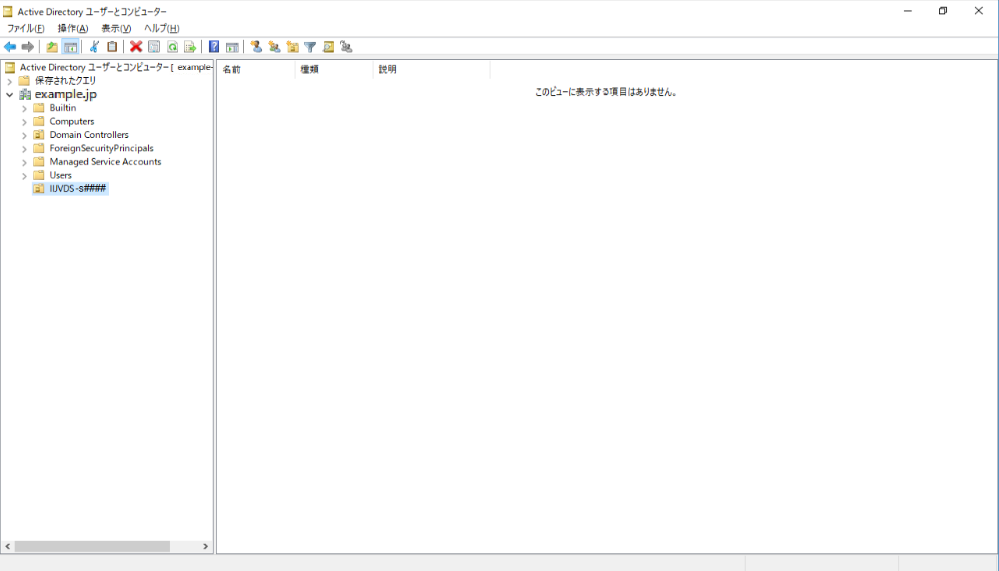Create new organizational unit toolbar icon
The width and height of the screenshot is (999, 571).
[292, 47]
